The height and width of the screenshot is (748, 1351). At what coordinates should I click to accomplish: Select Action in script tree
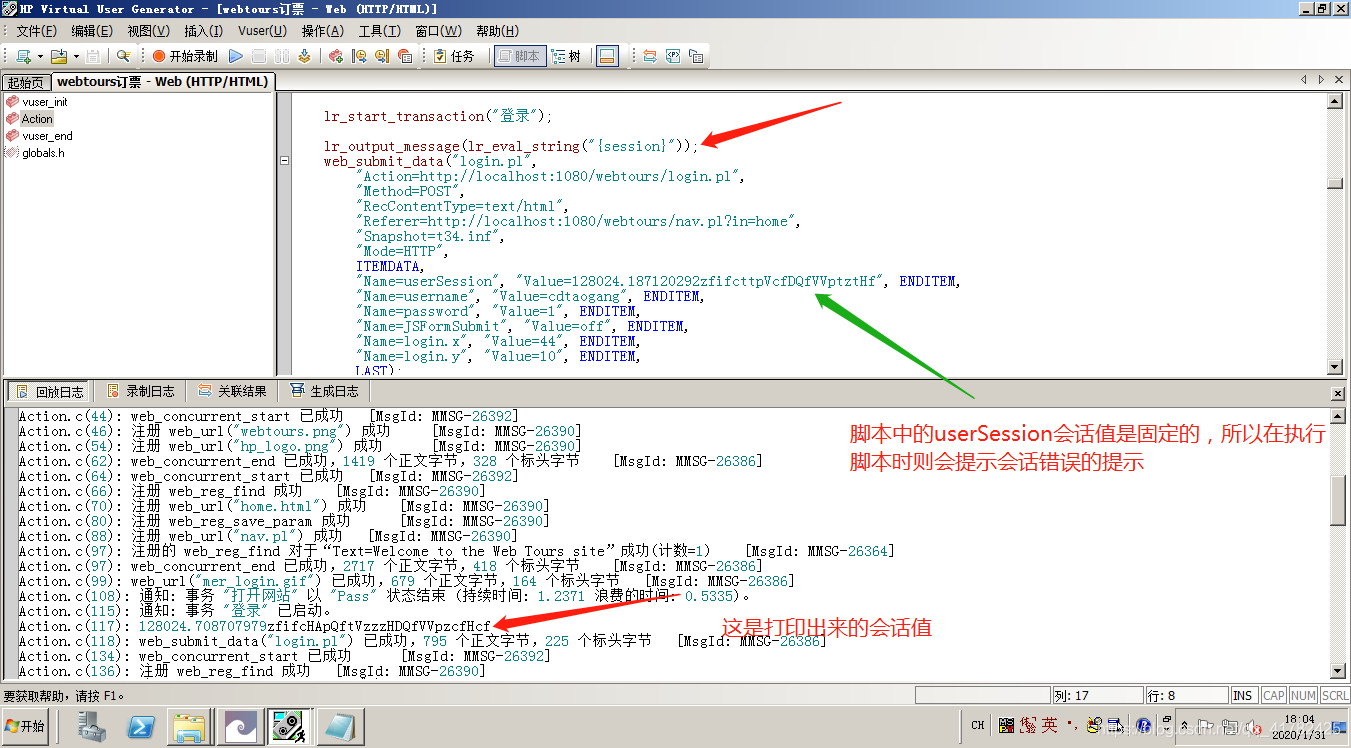[37, 119]
